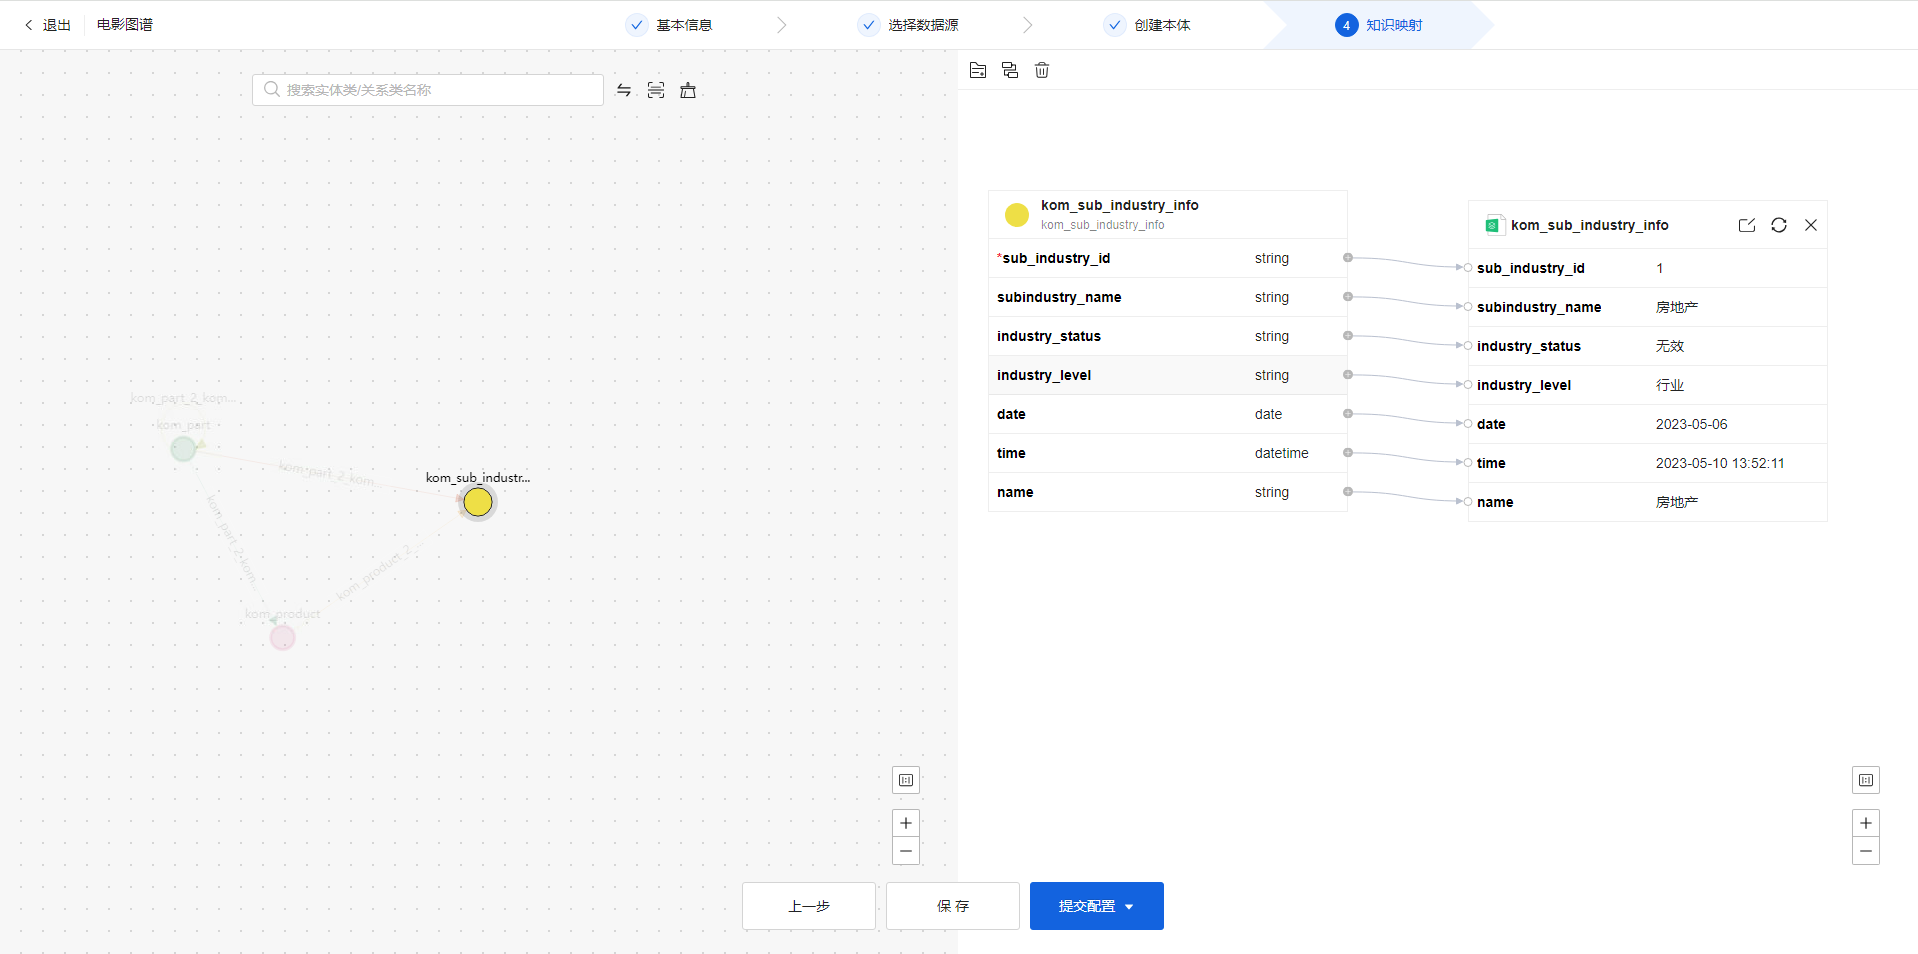
Task: Go to 基本信息 step
Action: pos(683,25)
